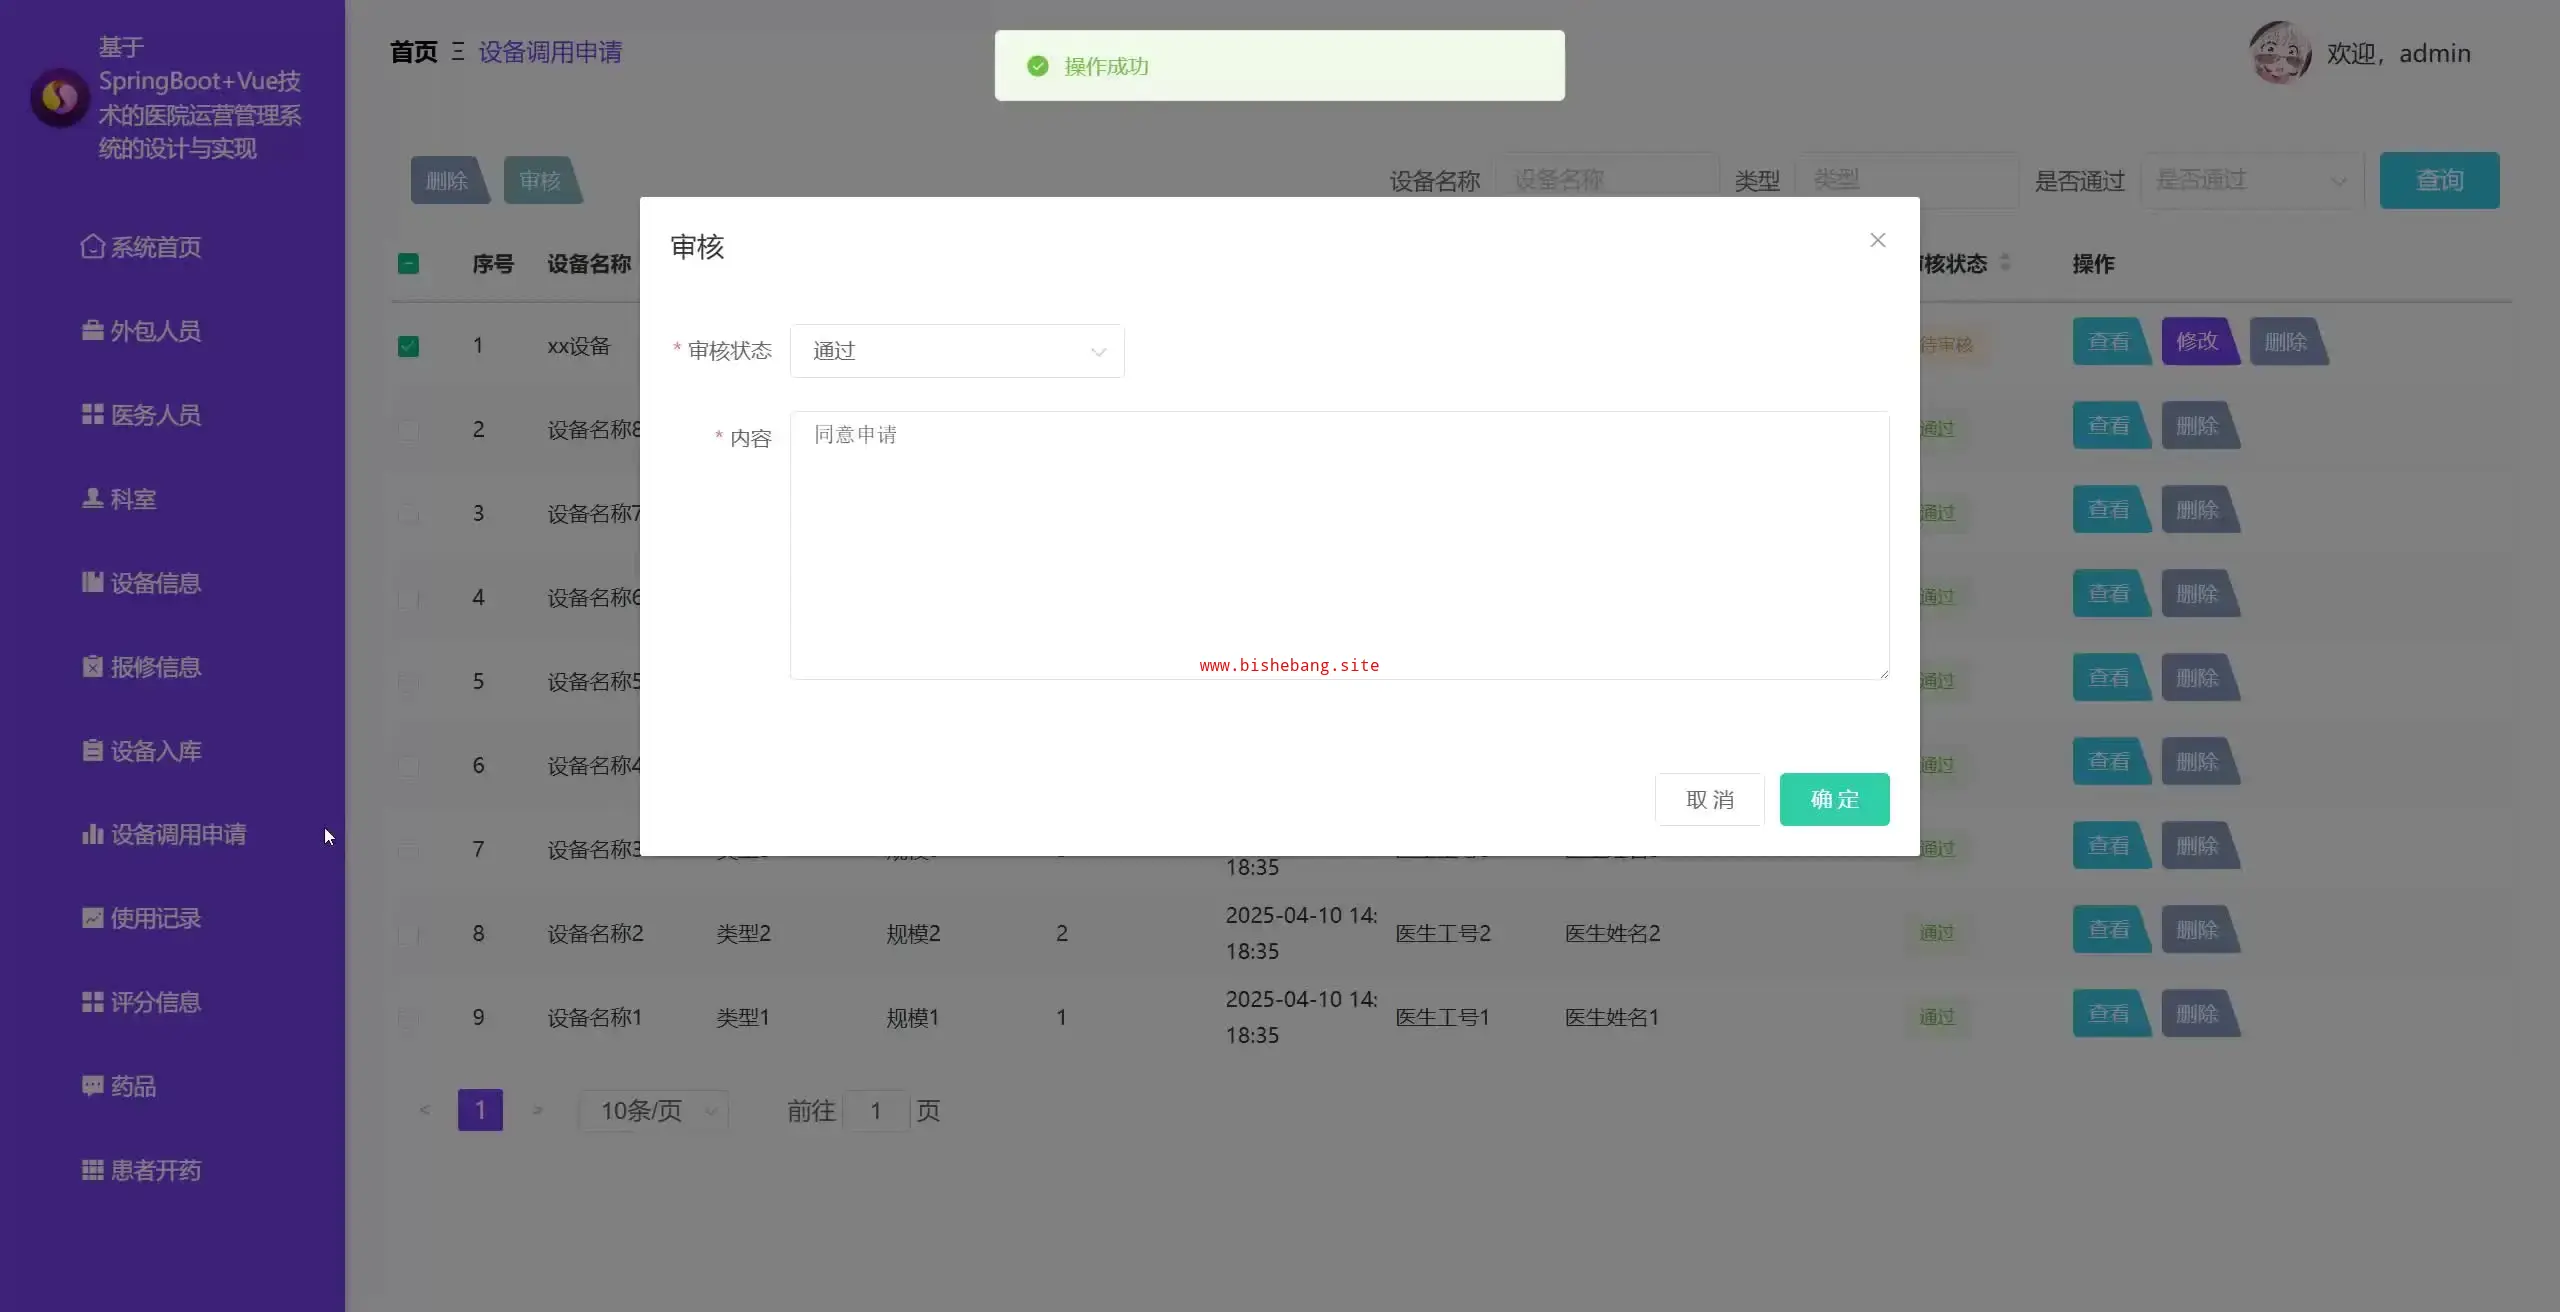Click the 确定 confirm button
This screenshot has height=1312, width=2560.
tap(1833, 799)
